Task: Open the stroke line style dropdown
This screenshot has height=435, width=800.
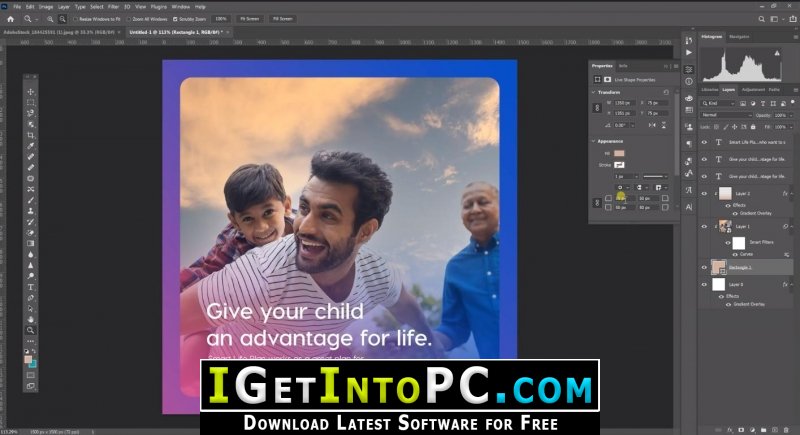Action: (x=655, y=176)
